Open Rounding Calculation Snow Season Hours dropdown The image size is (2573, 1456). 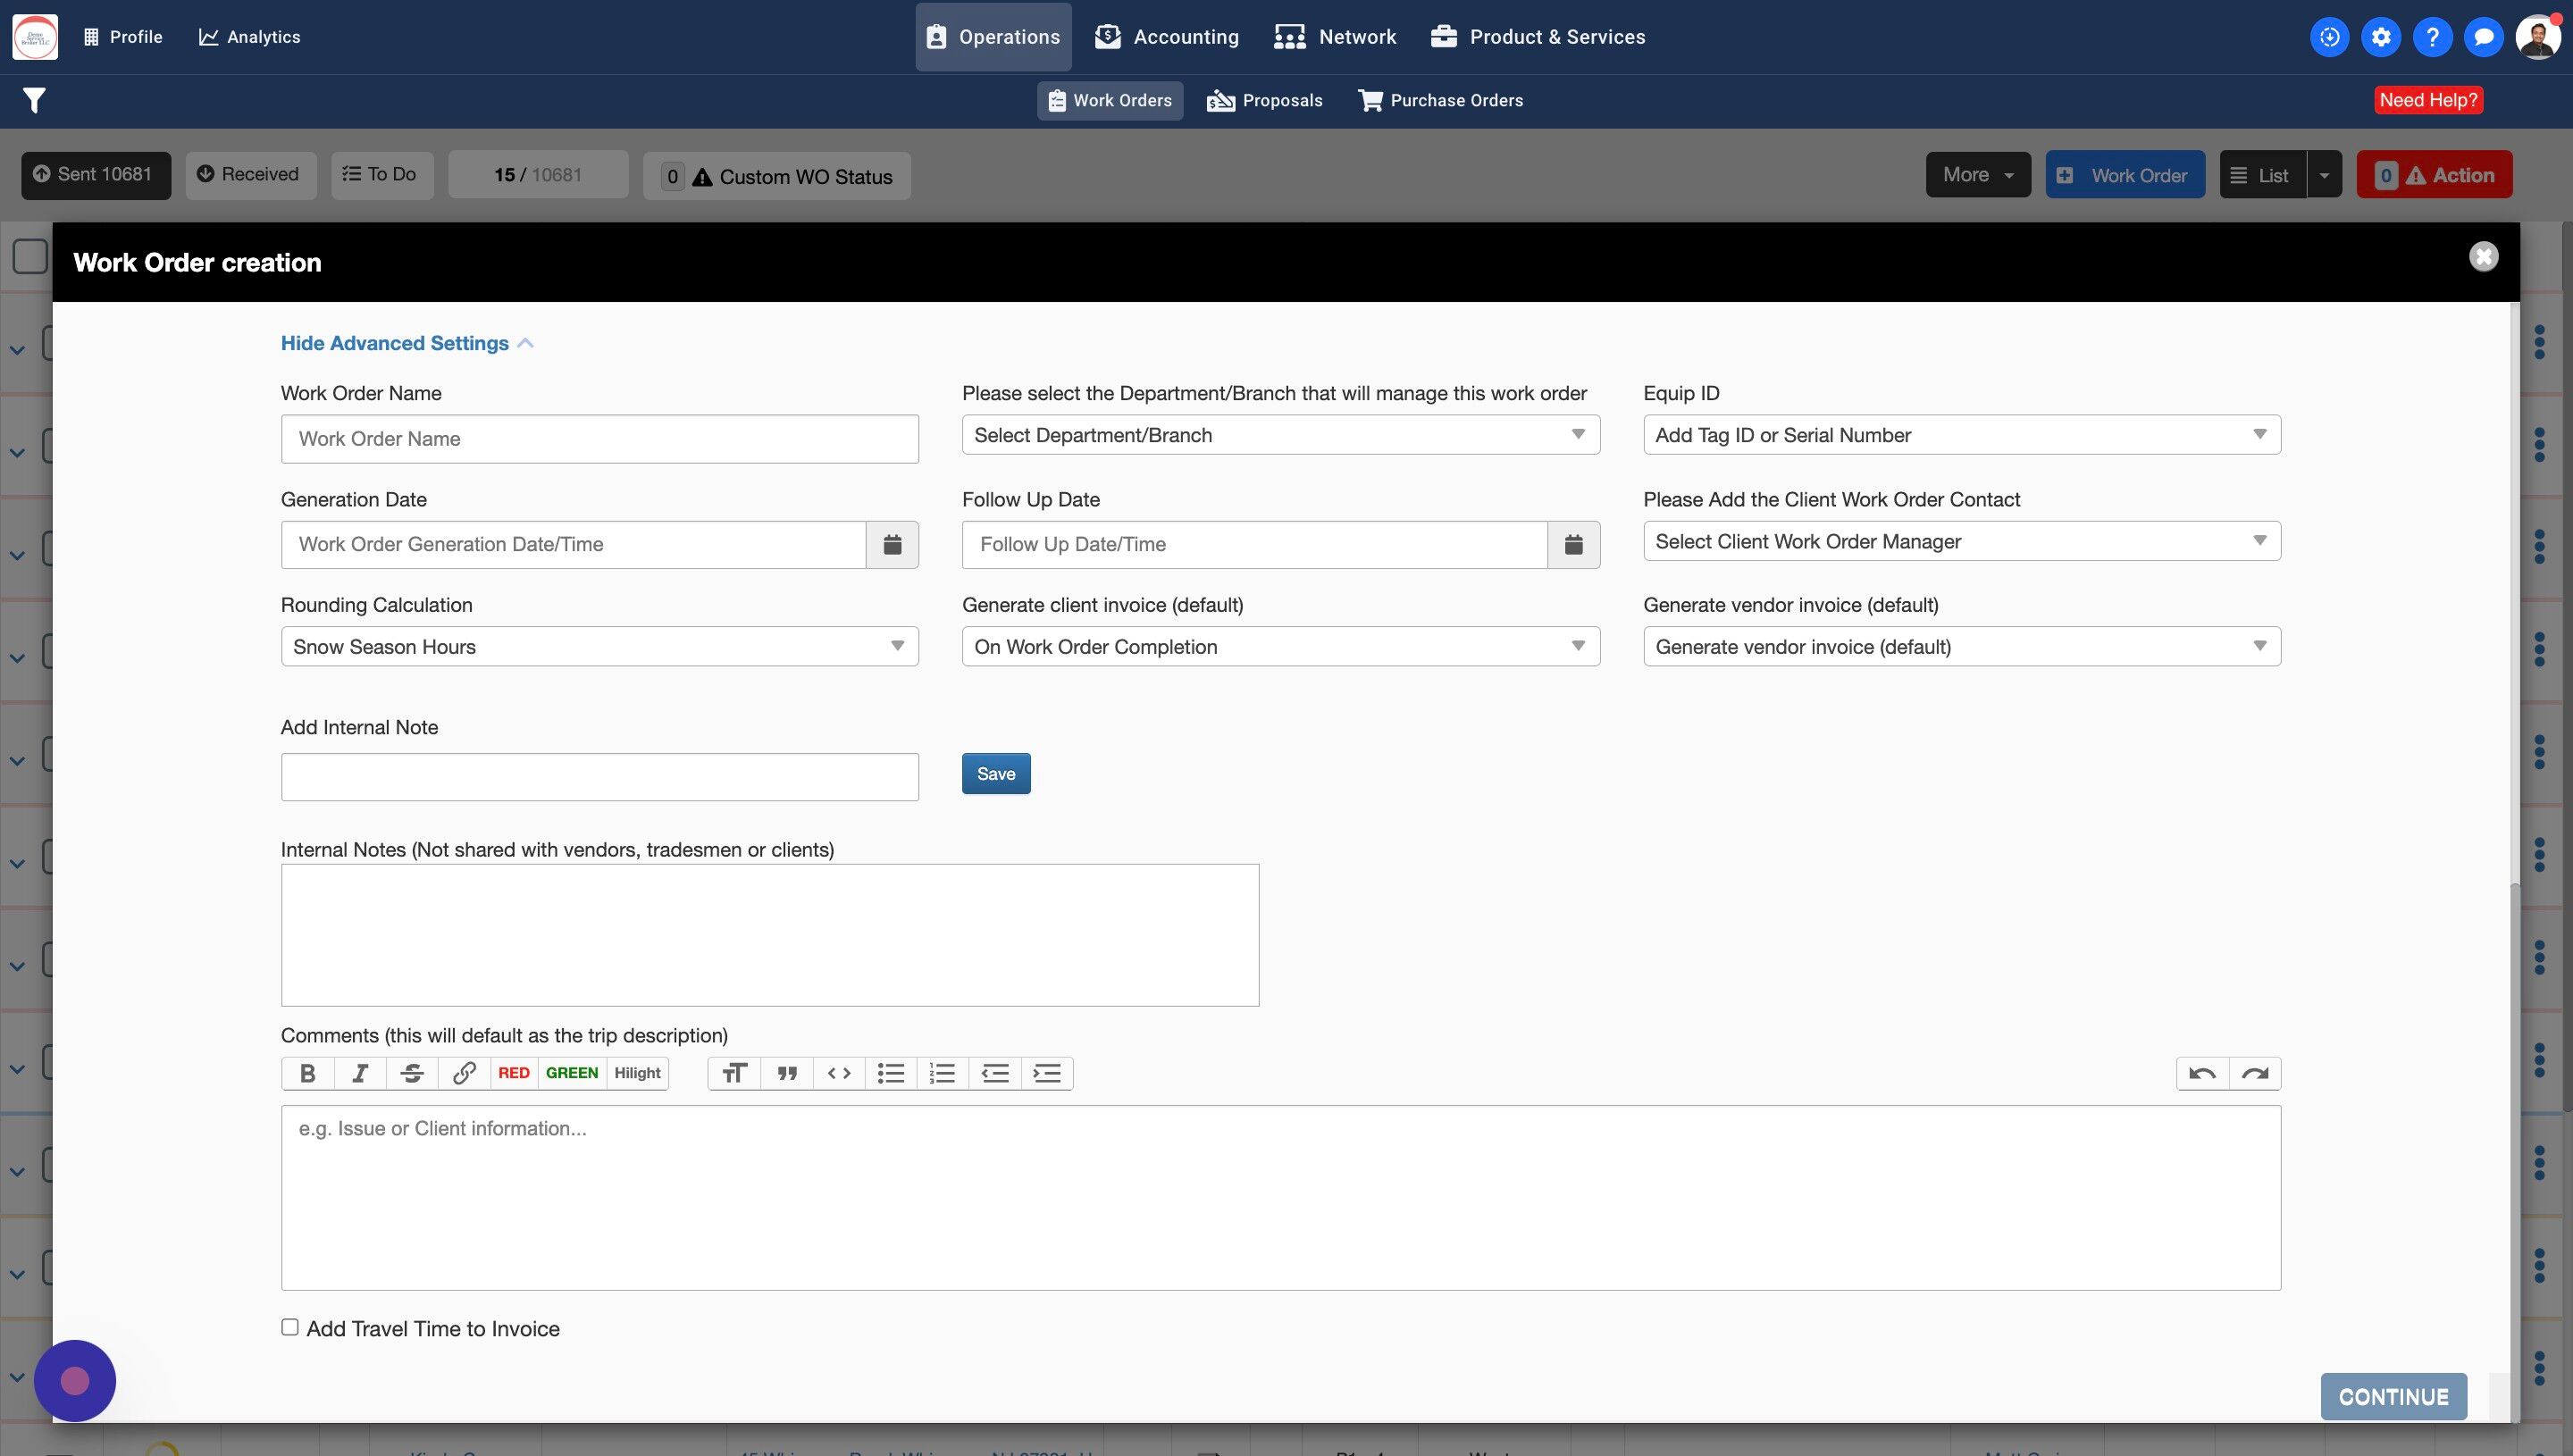coord(599,646)
